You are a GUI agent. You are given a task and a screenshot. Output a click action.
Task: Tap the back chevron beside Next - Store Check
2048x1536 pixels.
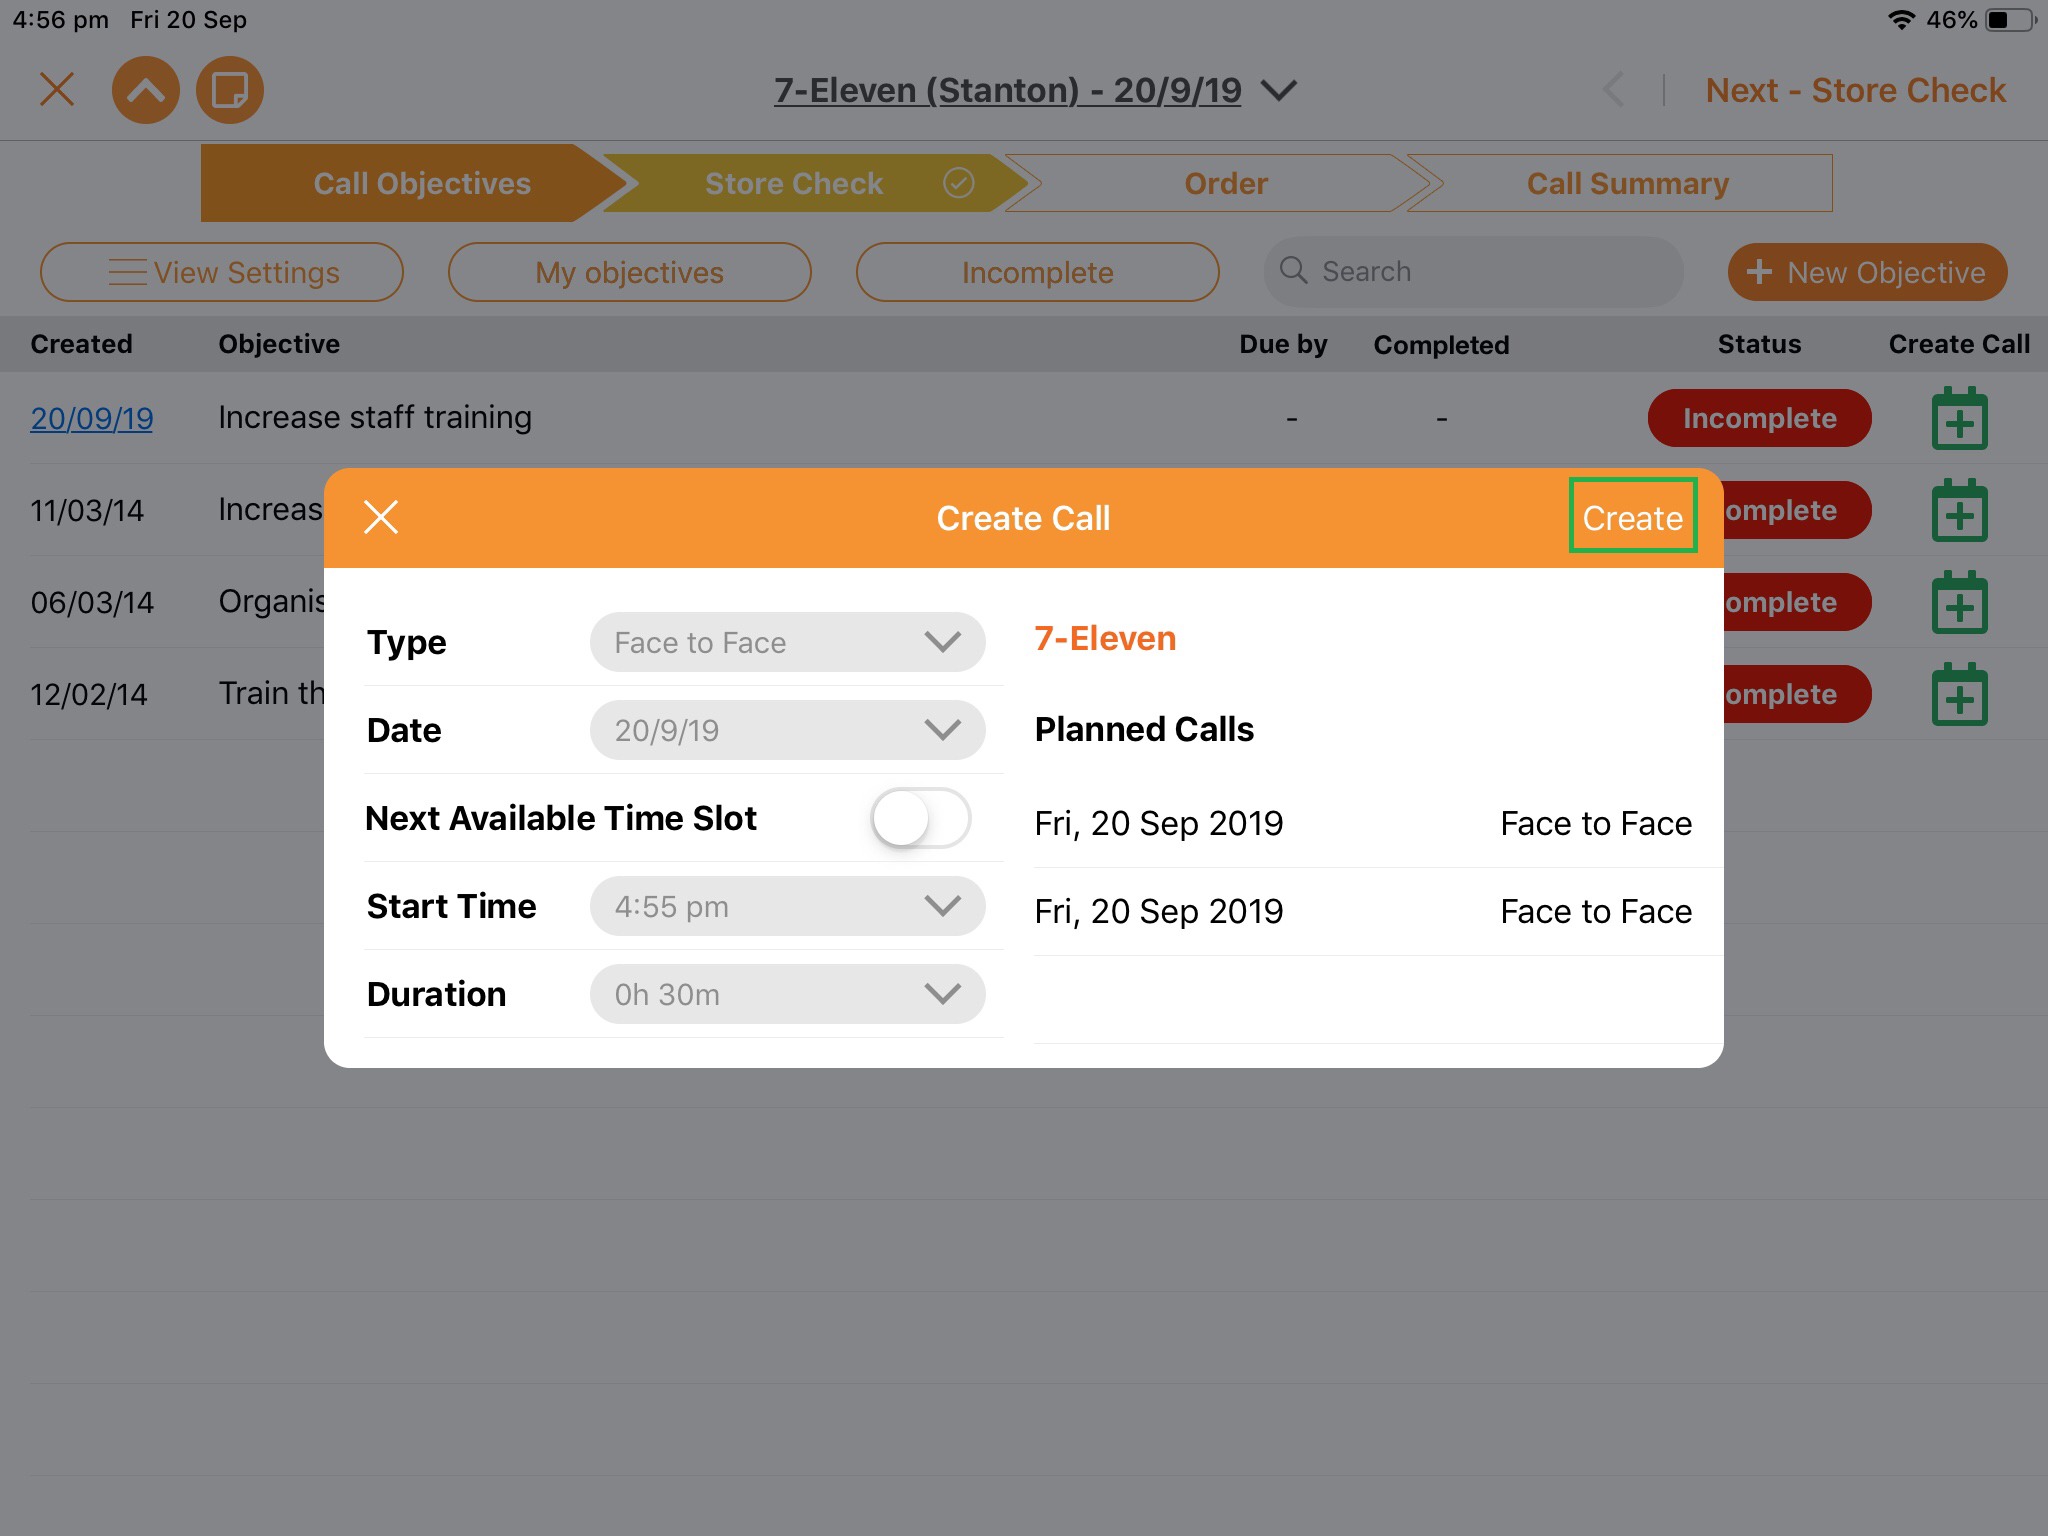[x=1613, y=90]
